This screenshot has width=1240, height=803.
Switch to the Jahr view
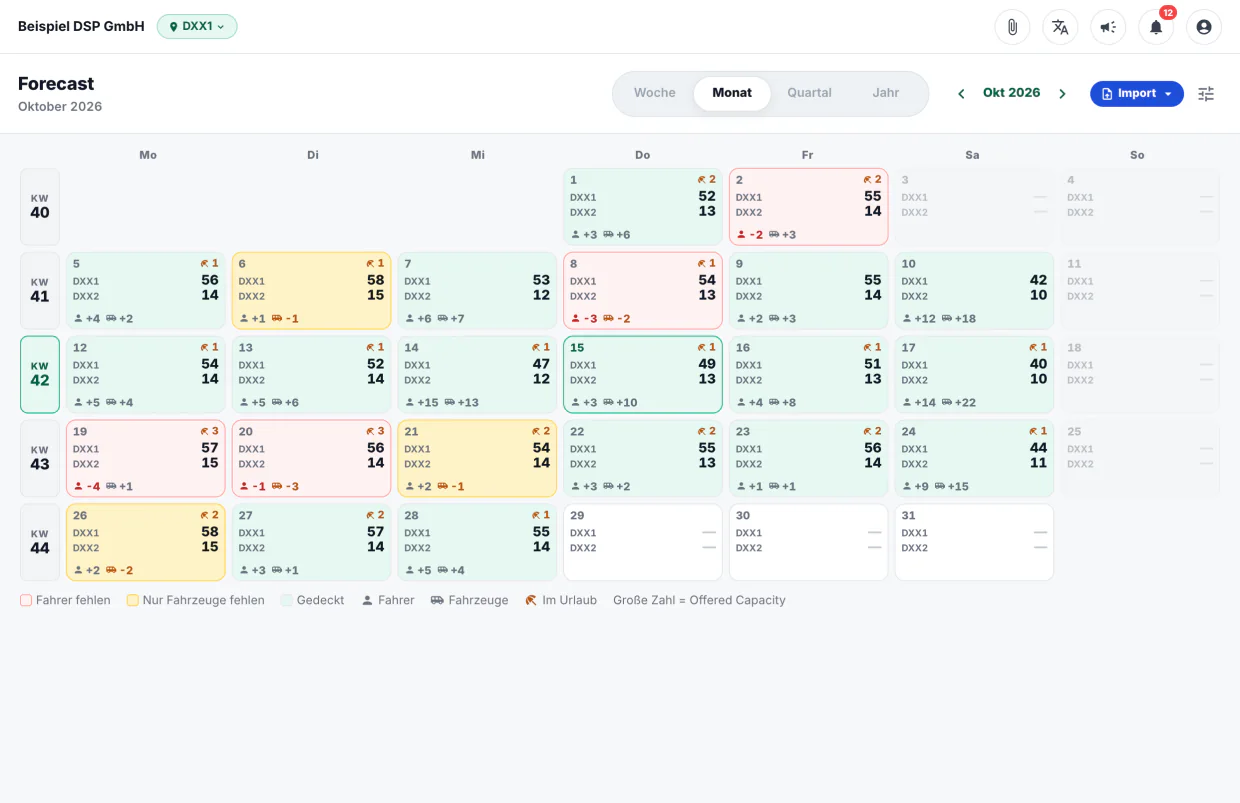(x=886, y=93)
